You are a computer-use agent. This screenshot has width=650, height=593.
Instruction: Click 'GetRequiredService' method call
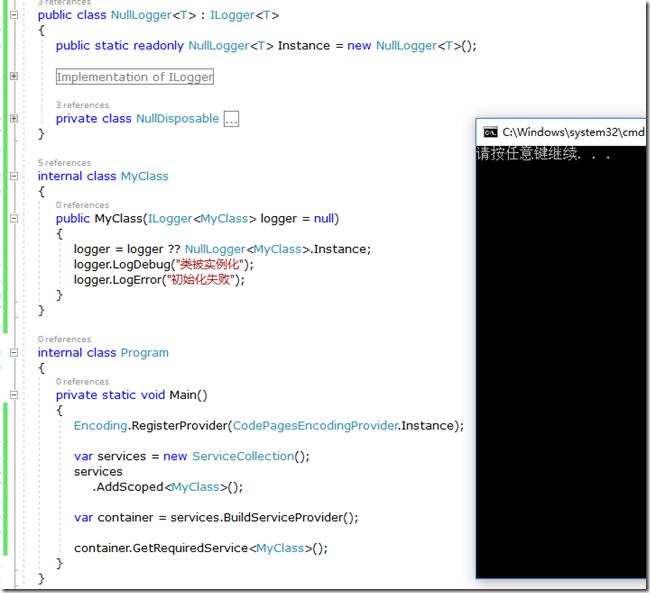[x=190, y=548]
